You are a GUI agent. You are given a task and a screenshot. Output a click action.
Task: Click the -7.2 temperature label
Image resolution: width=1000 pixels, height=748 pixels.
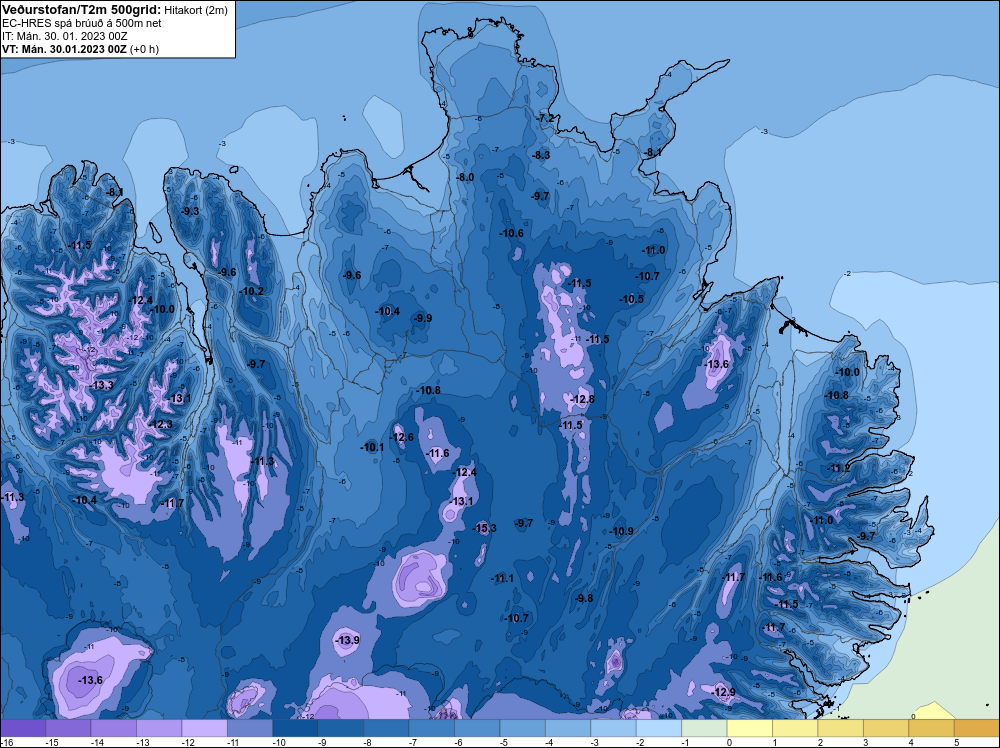pyautogui.click(x=546, y=119)
